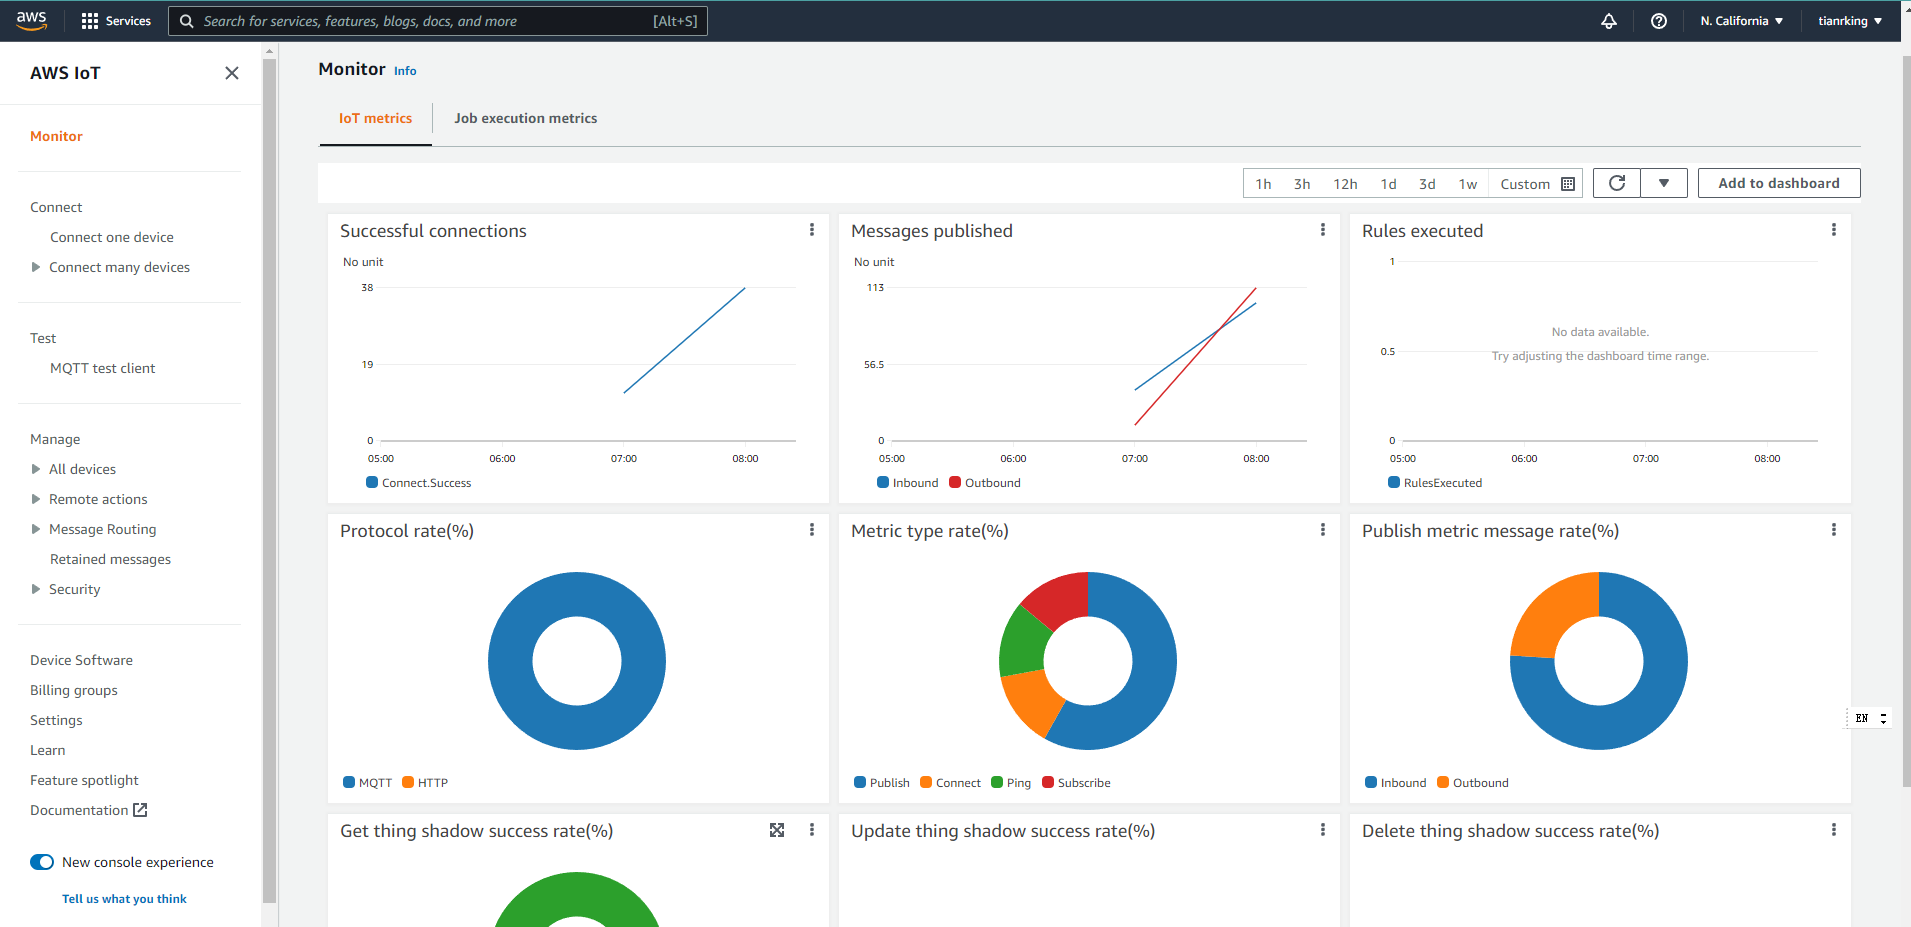
Task: Toggle the Subscribe legend in Metric type rate
Action: pyautogui.click(x=1076, y=783)
